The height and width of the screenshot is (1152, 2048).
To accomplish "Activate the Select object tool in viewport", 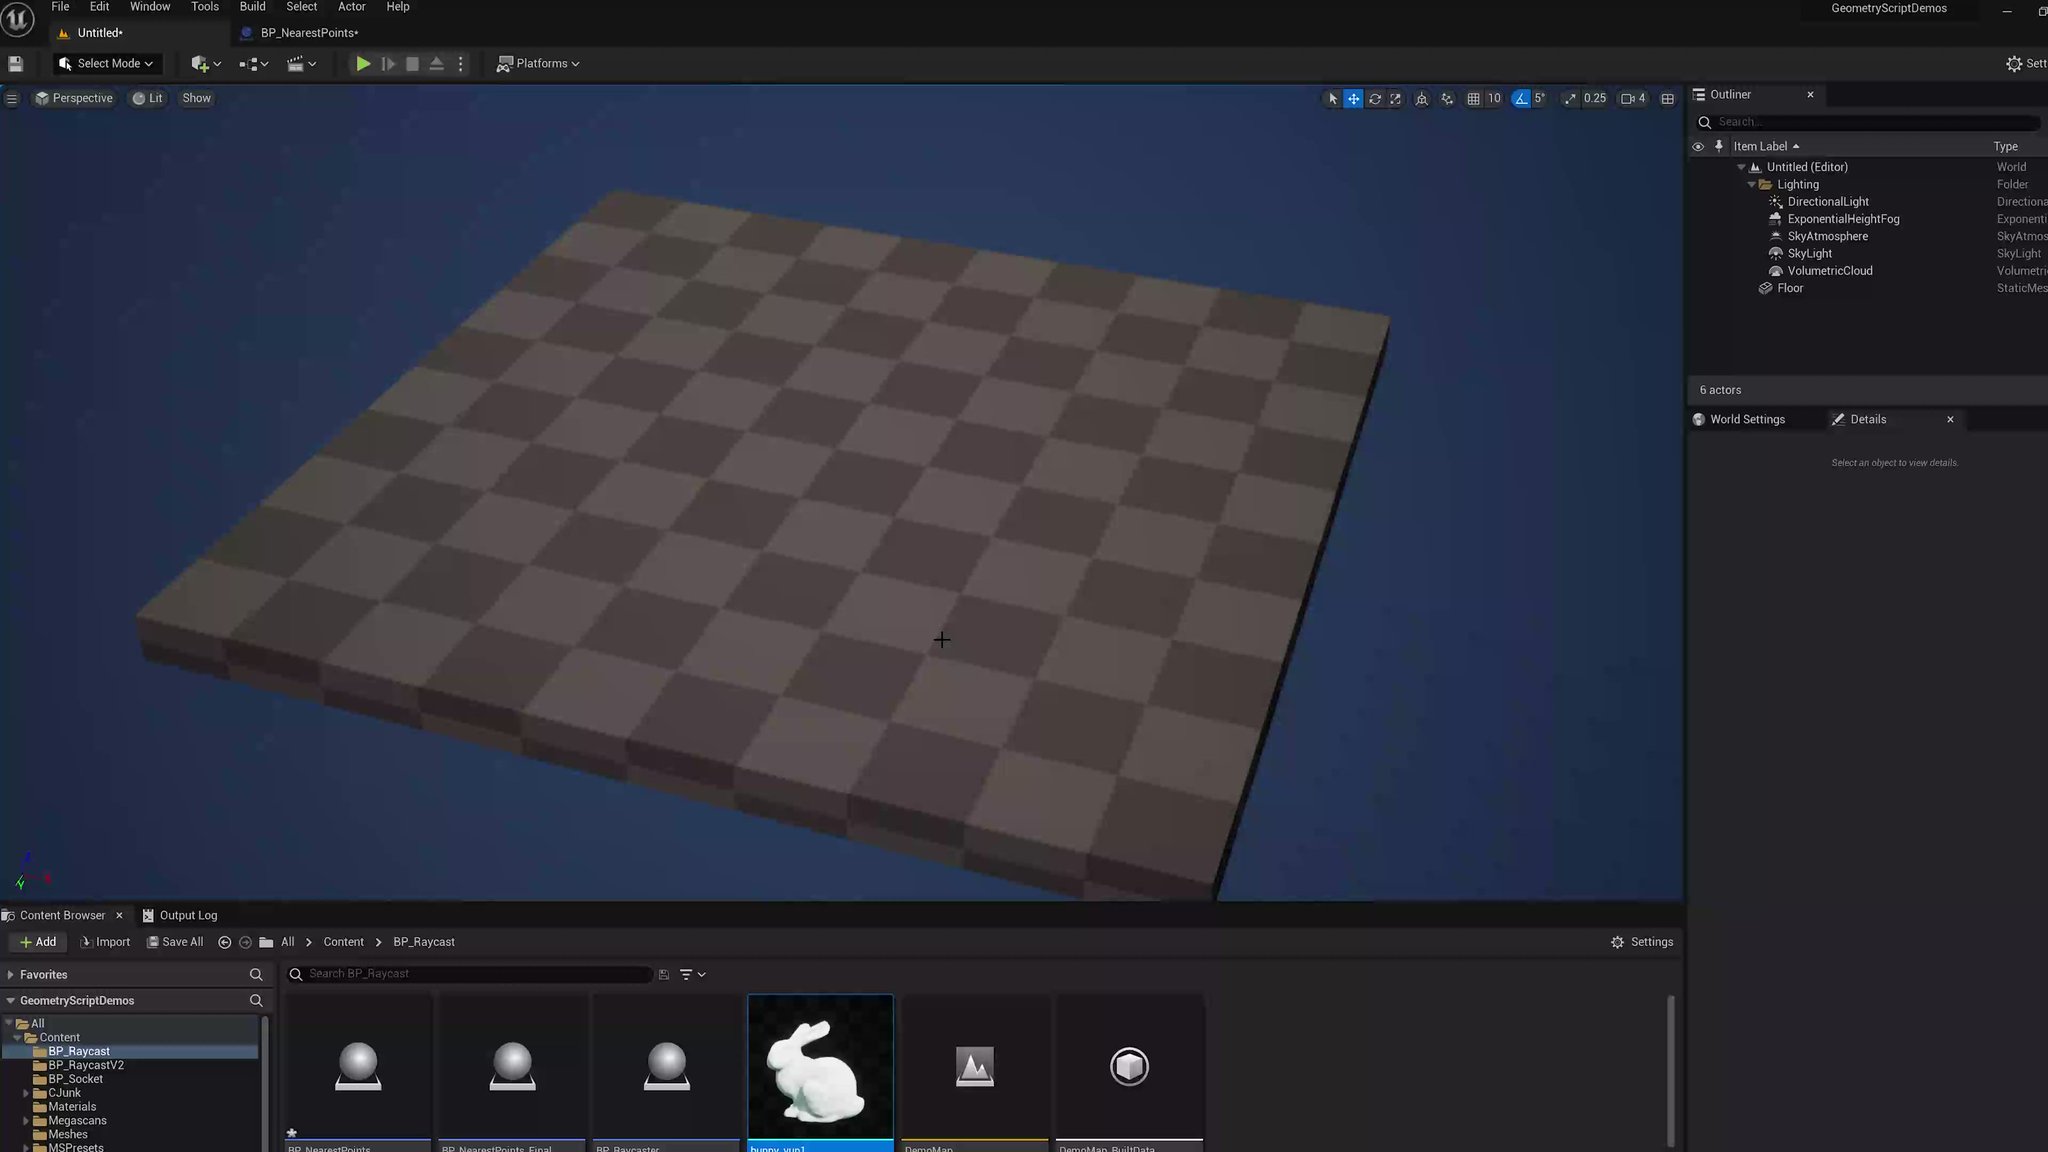I will (x=1332, y=98).
